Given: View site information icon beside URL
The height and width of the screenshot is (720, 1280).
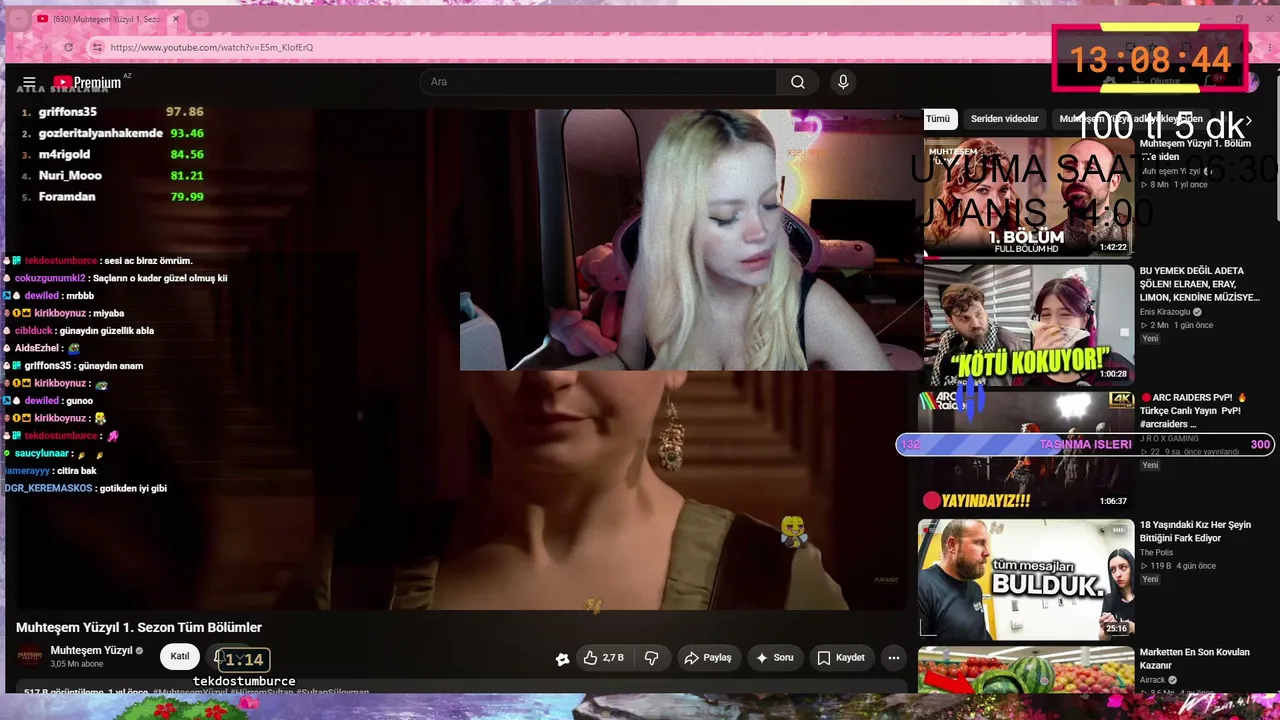Looking at the screenshot, I should coord(97,47).
